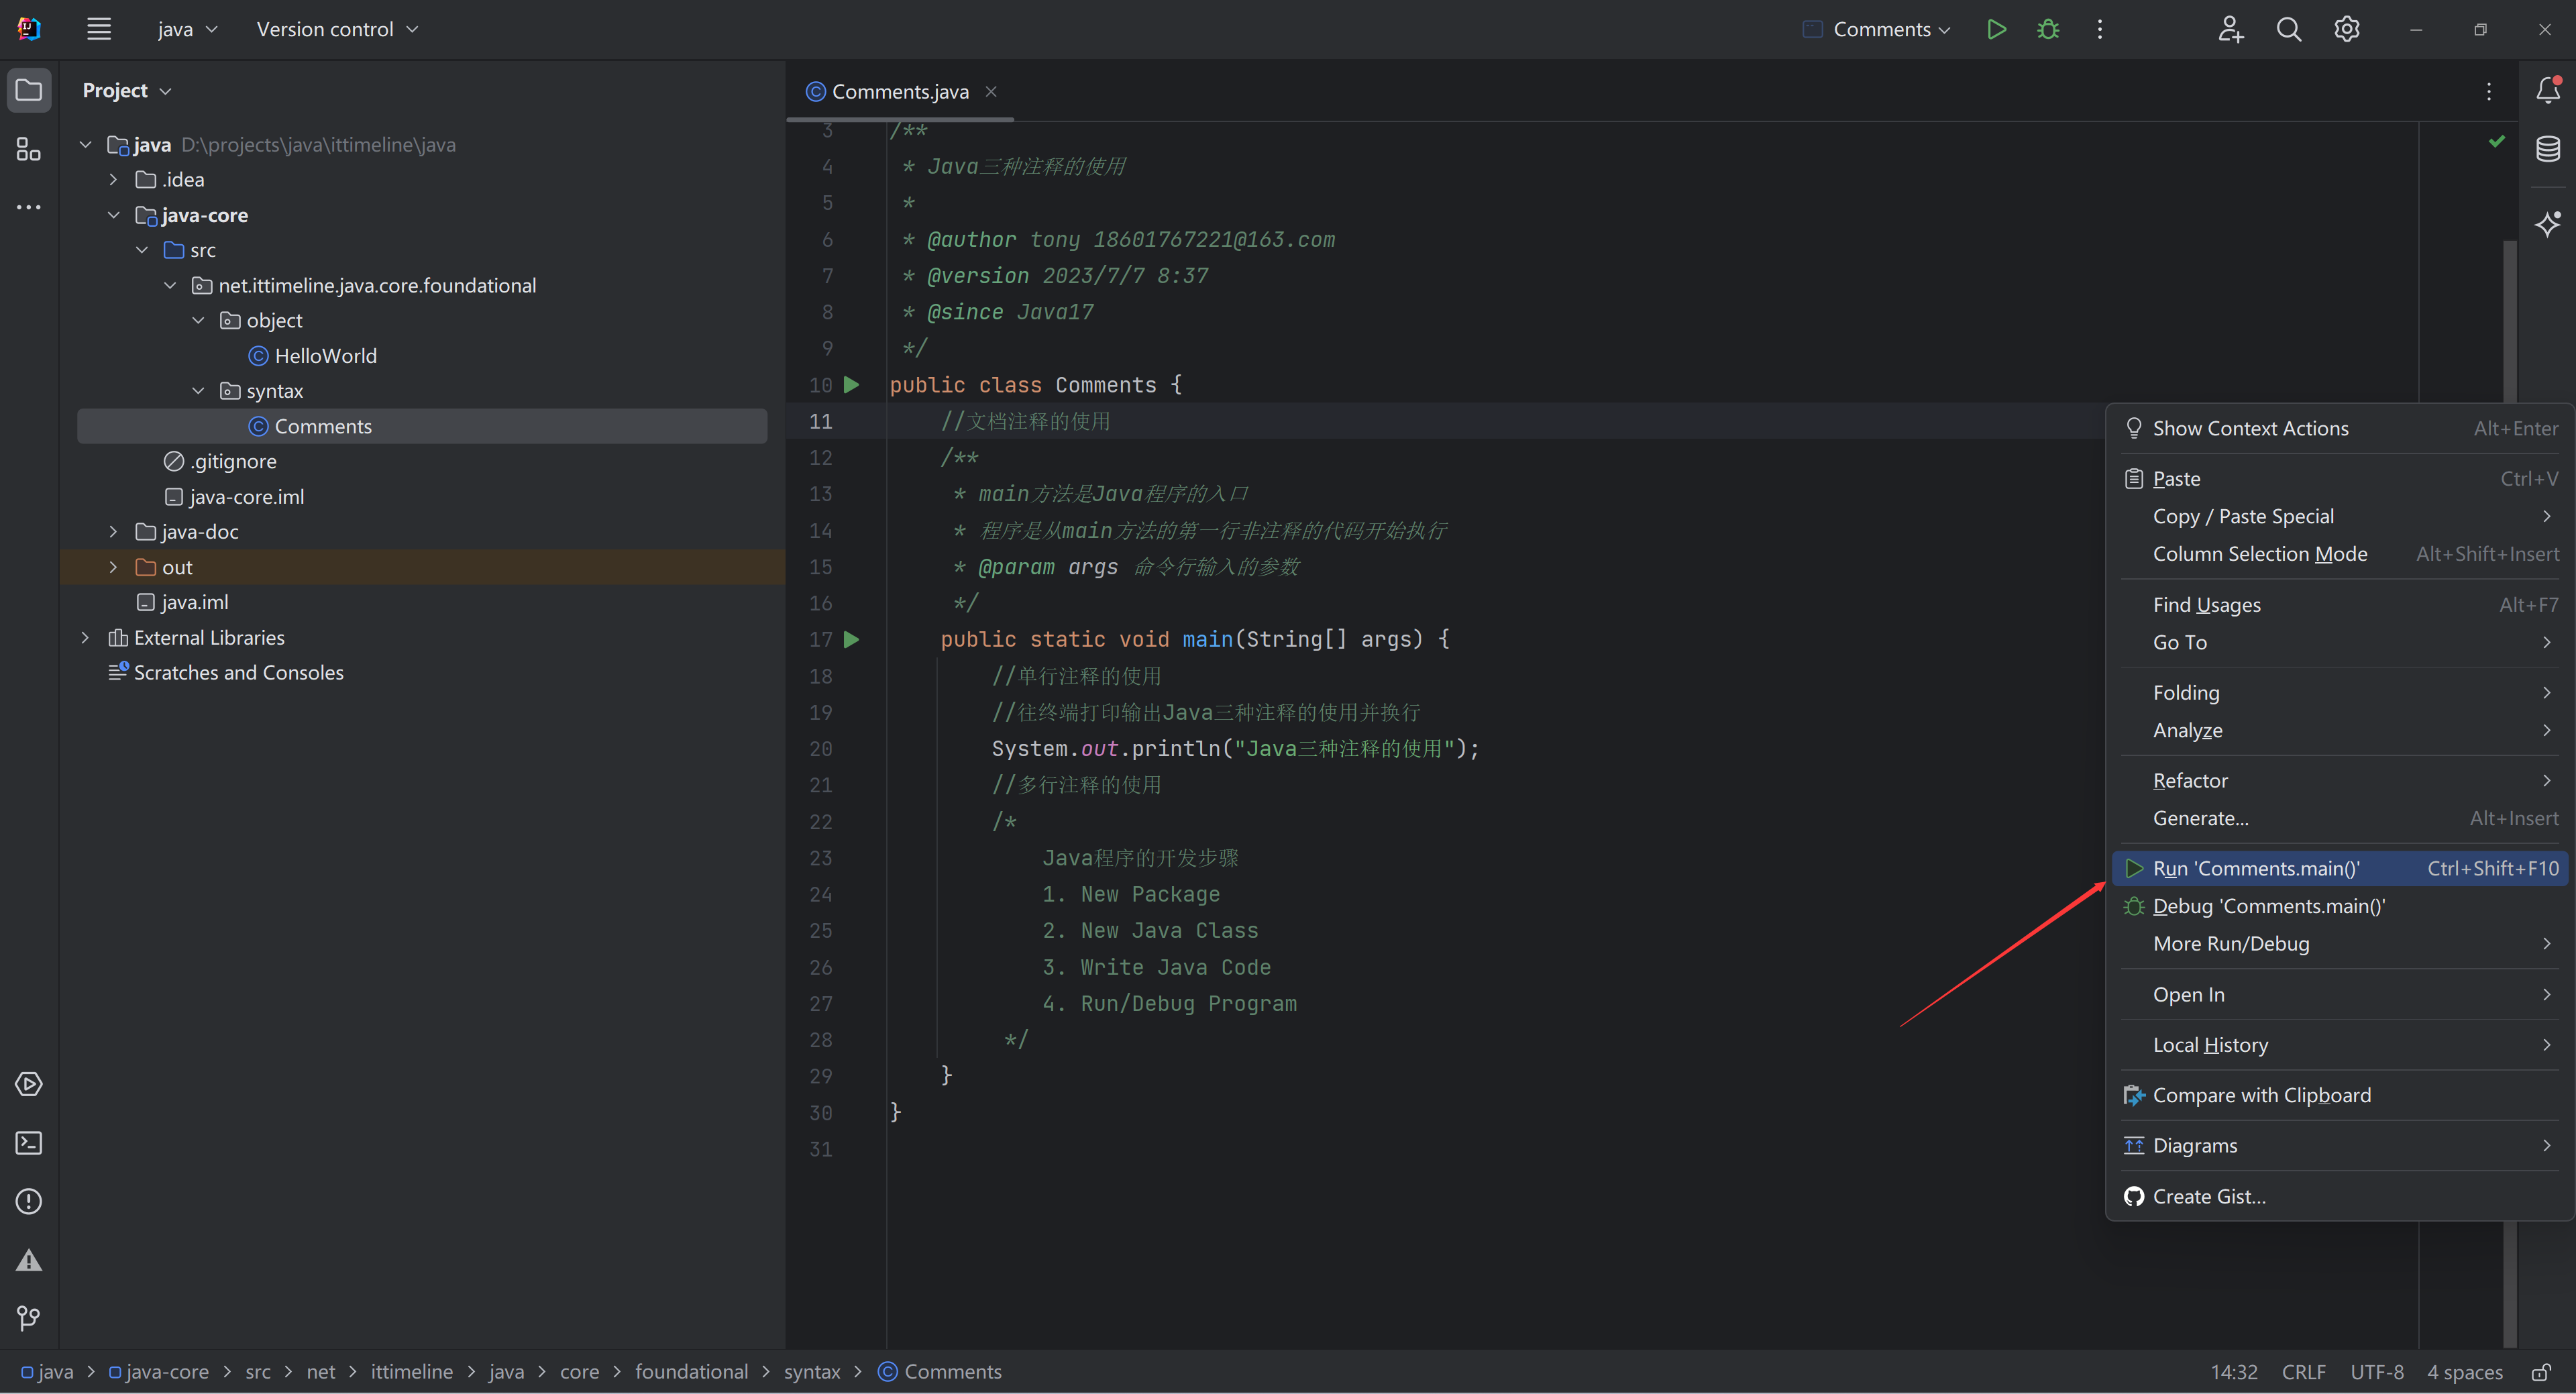Select Column Selection Mode menu item

(x=2340, y=554)
